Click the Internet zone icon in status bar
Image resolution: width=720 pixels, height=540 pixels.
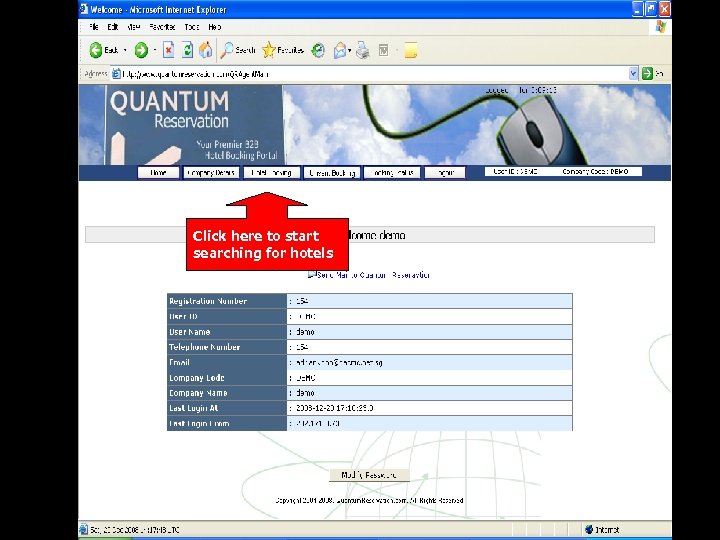(589, 529)
